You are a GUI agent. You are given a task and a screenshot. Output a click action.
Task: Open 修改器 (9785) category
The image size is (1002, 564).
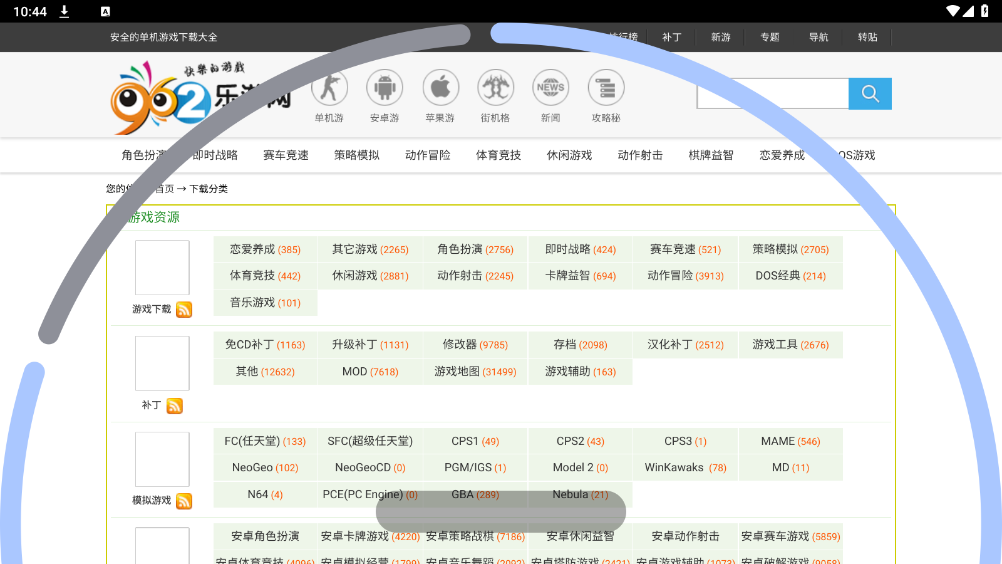475,345
